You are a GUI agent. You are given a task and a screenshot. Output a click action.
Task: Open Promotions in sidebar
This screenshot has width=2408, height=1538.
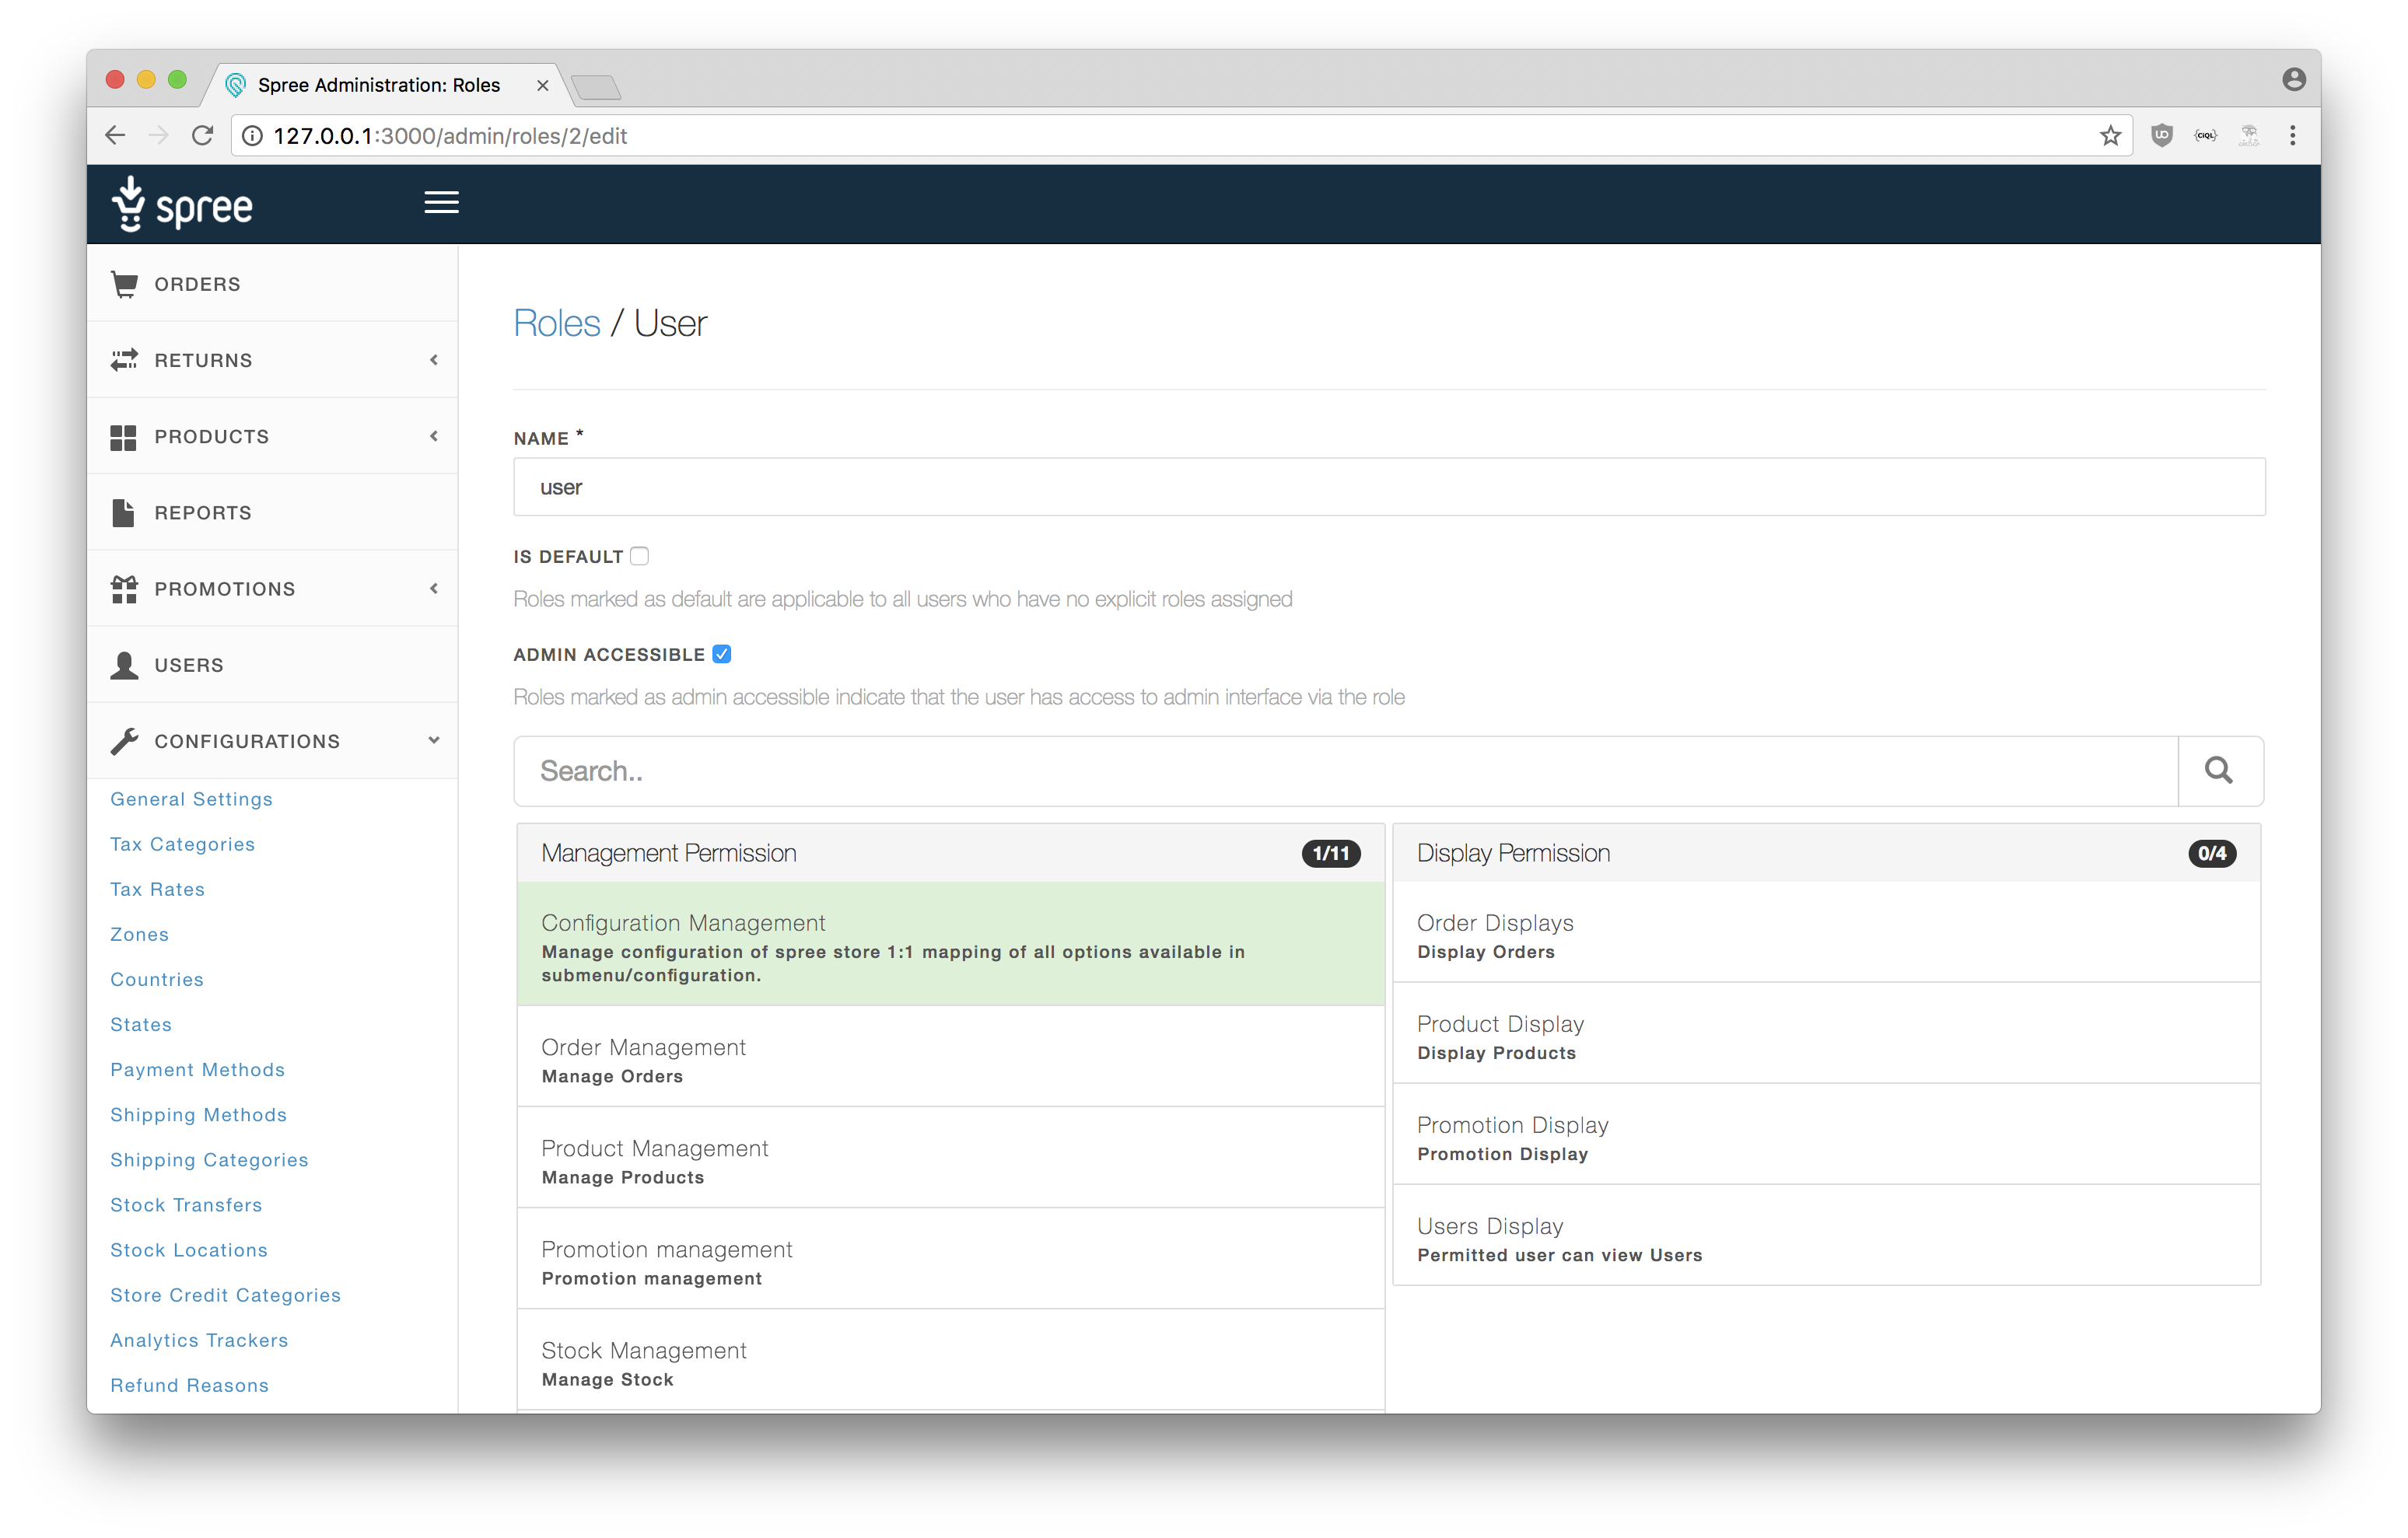tap(272, 588)
